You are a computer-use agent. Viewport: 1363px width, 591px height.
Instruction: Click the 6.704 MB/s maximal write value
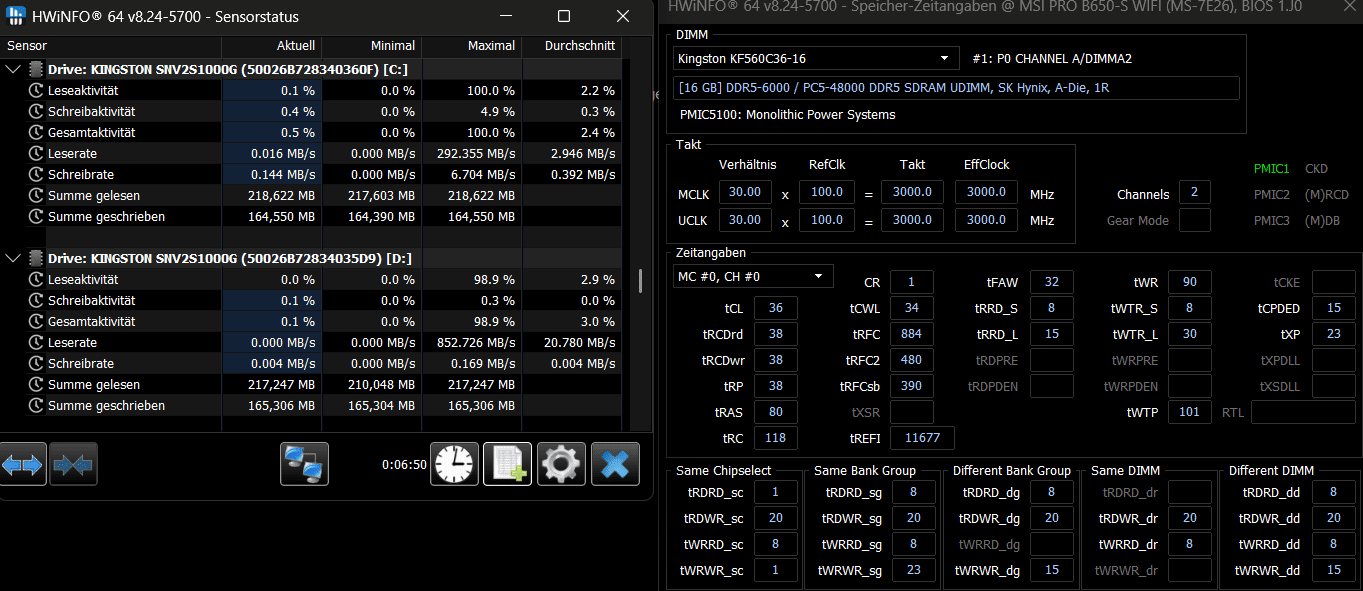point(483,174)
